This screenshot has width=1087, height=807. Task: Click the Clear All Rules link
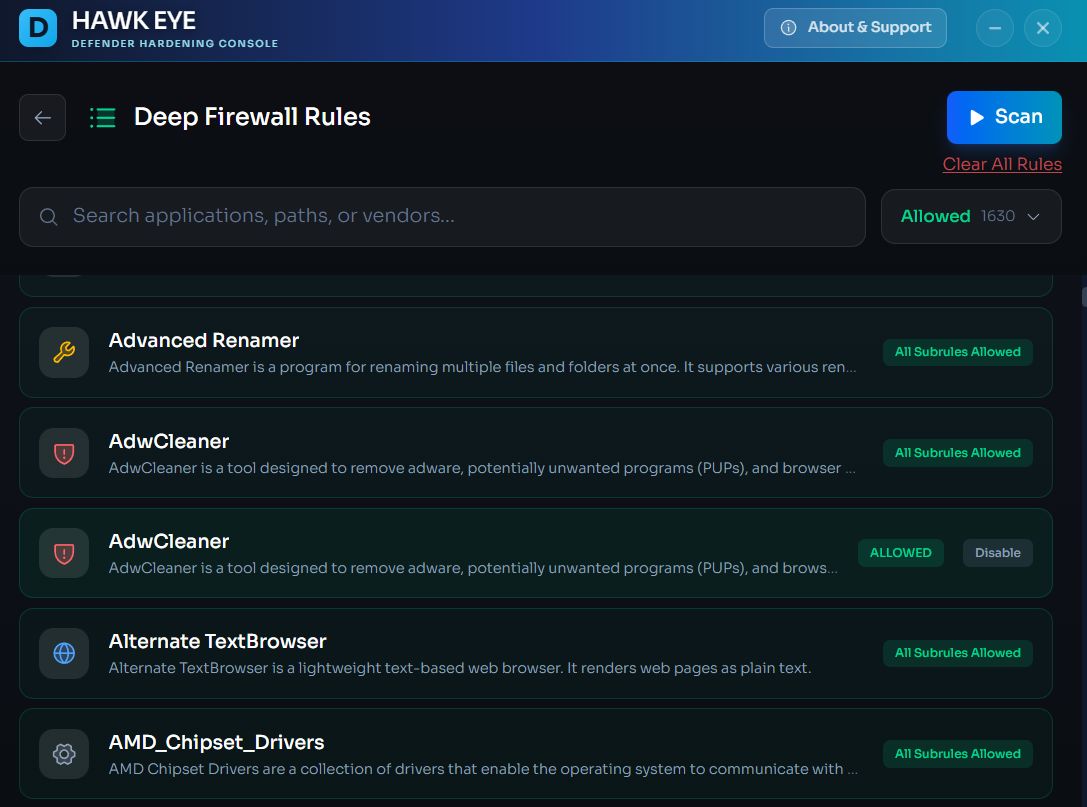point(1002,164)
